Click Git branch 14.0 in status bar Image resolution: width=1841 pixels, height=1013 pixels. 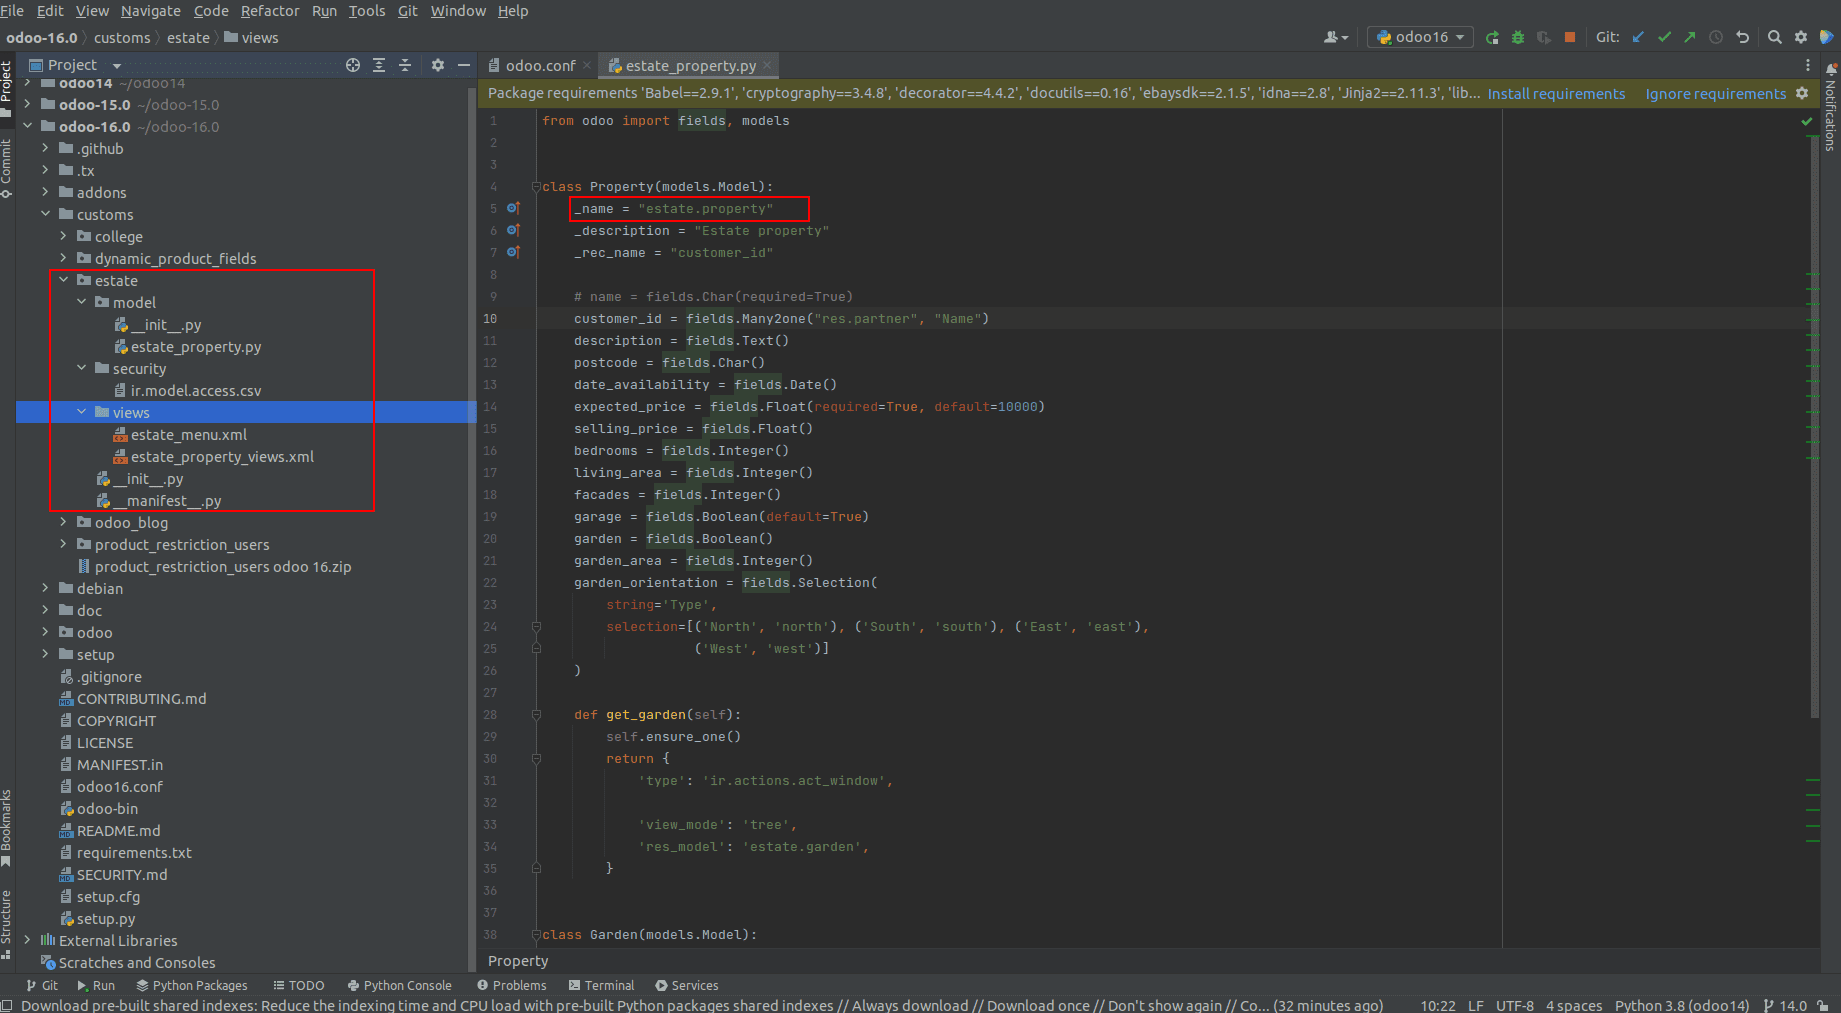tap(1785, 1005)
